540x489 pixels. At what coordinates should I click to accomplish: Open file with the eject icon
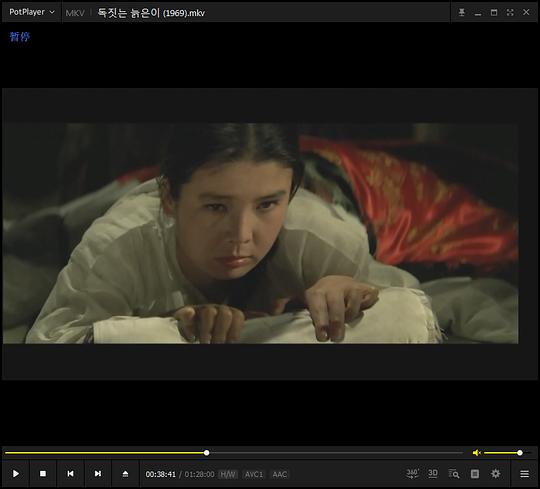coord(125,474)
